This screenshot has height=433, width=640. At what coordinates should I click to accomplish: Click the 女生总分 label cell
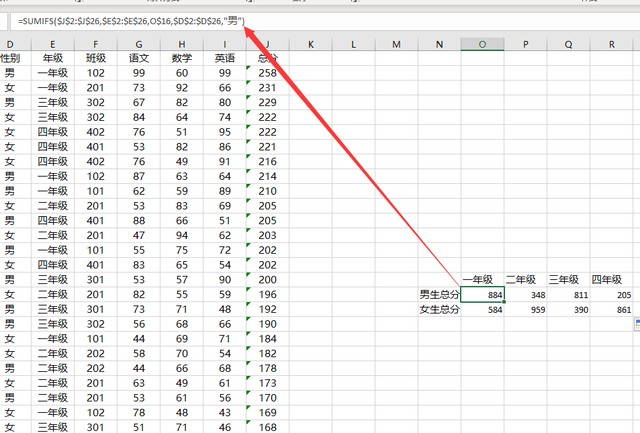click(x=439, y=309)
